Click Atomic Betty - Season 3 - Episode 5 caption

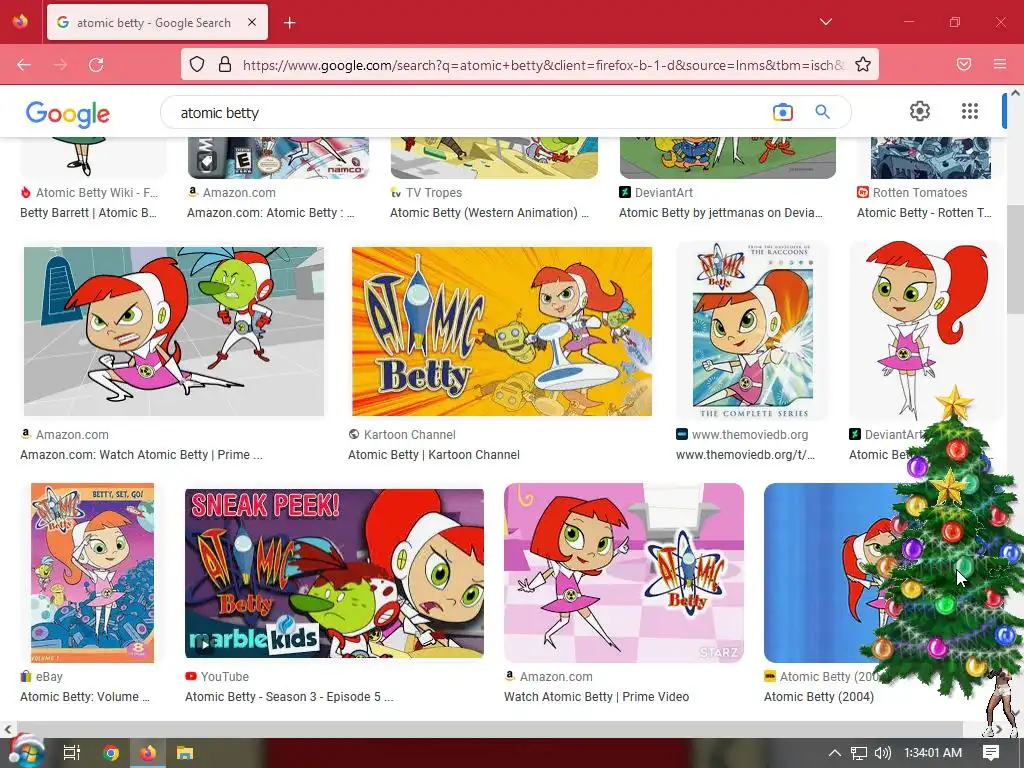tap(289, 696)
